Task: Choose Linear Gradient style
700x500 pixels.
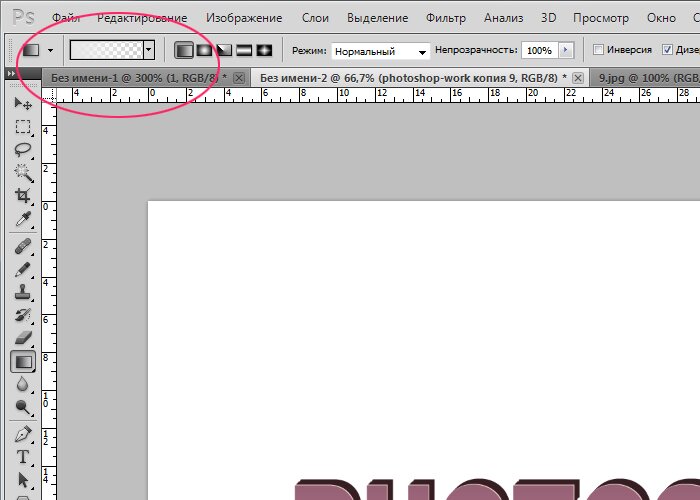Action: click(x=184, y=50)
